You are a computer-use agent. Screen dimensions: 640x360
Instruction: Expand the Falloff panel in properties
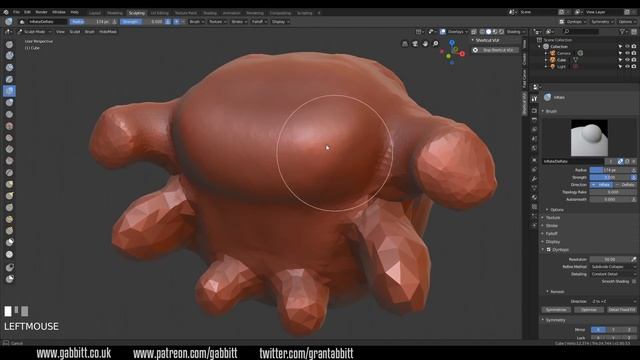[551, 233]
